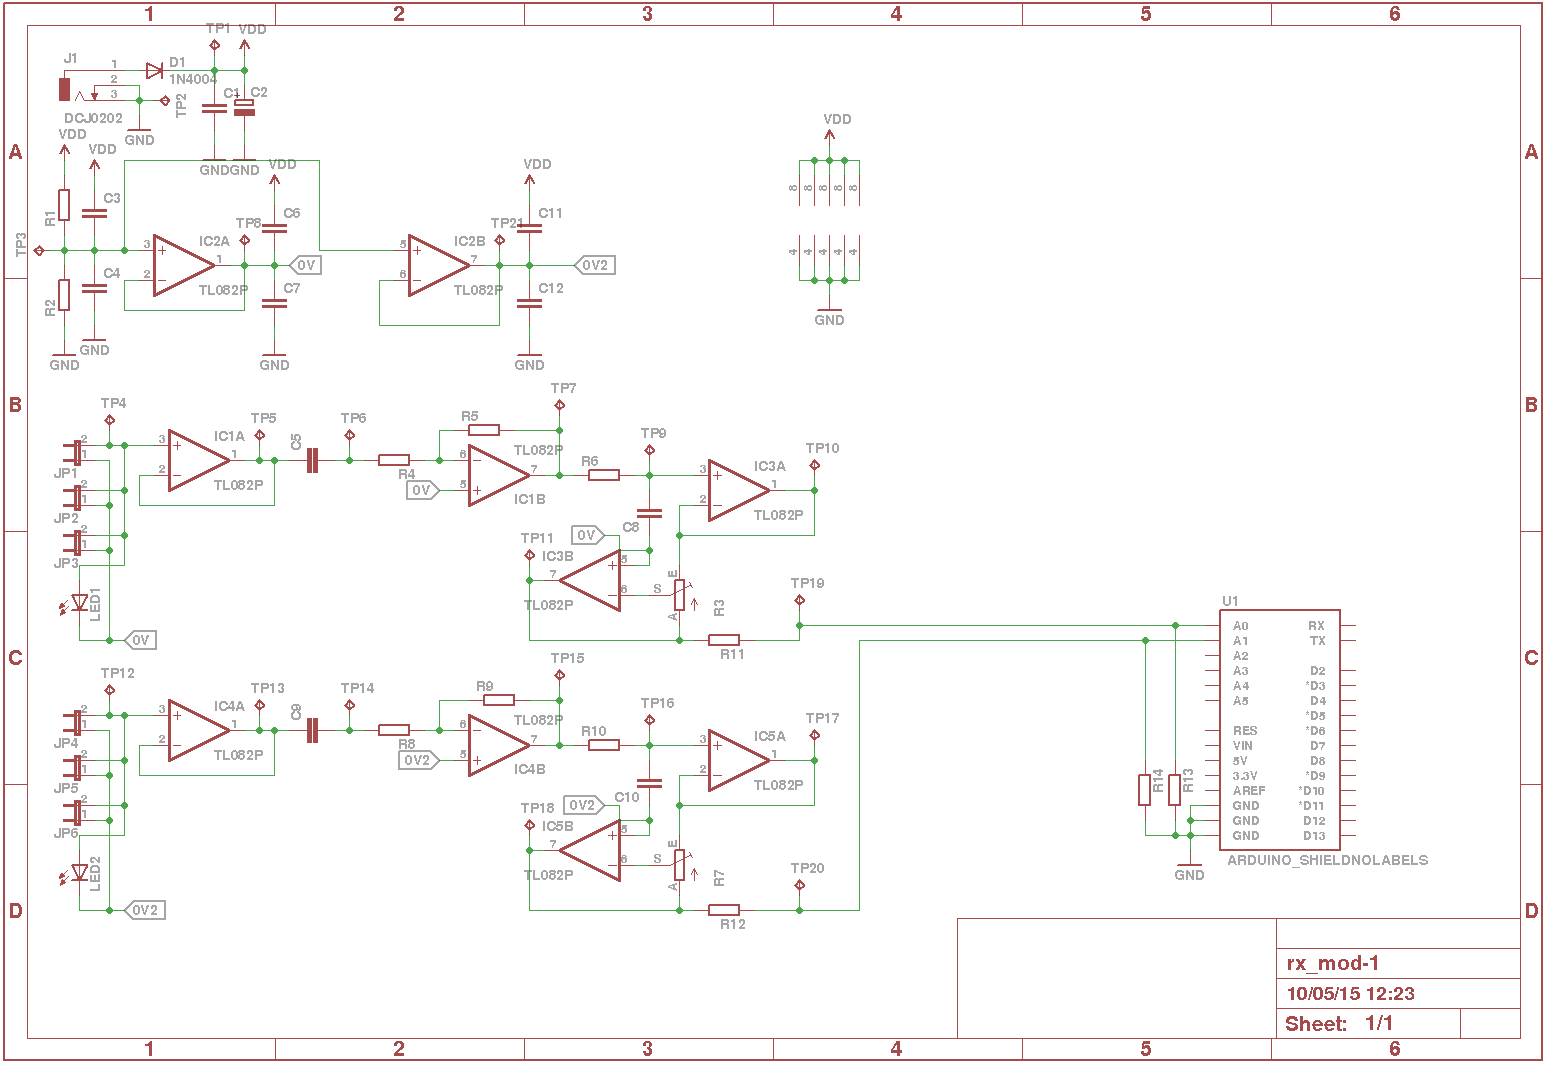The image size is (1545, 1065).
Task: Select resistor R6 symbol
Action: (604, 475)
